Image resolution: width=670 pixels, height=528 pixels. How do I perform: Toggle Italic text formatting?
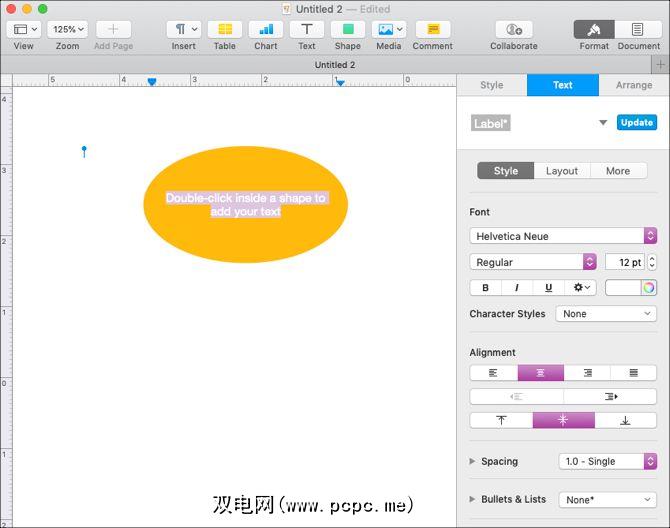[517, 288]
